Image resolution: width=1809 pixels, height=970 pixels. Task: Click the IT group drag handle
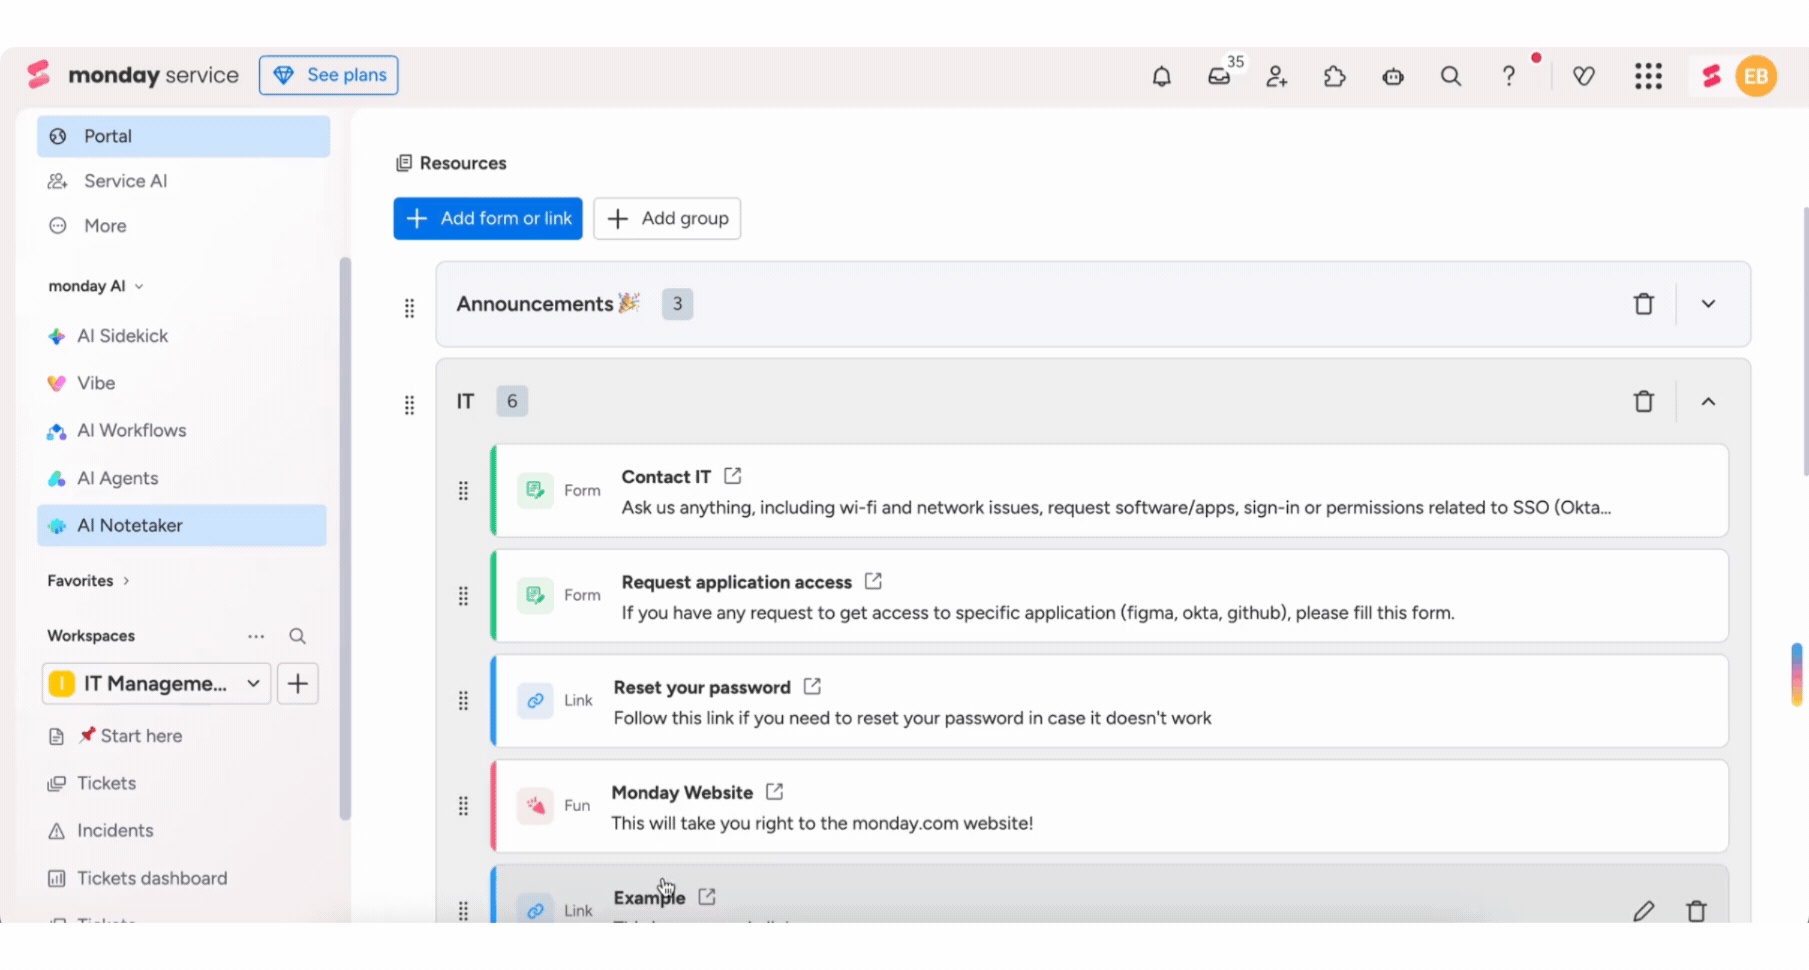(409, 405)
